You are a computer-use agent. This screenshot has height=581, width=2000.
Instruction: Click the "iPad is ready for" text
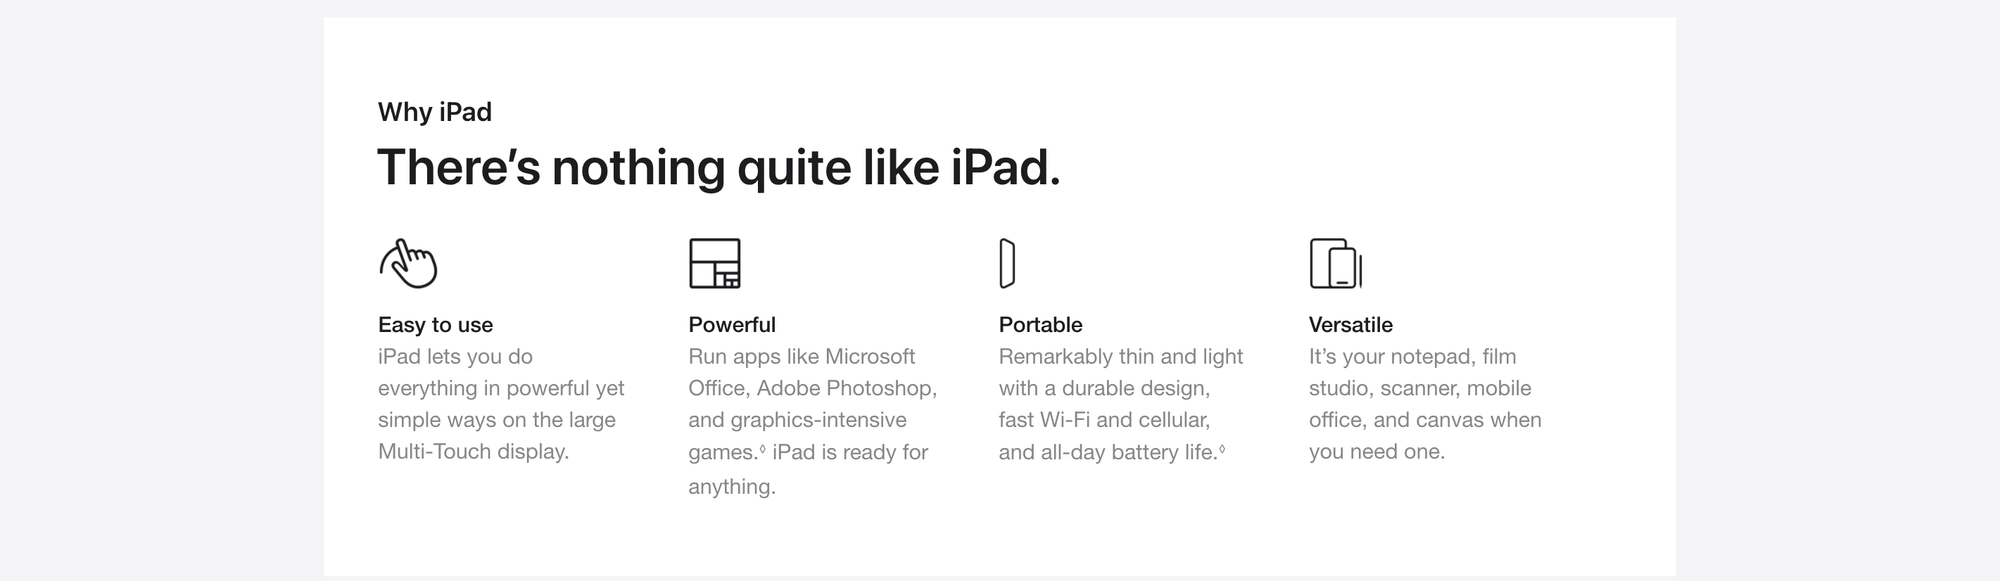click(850, 452)
